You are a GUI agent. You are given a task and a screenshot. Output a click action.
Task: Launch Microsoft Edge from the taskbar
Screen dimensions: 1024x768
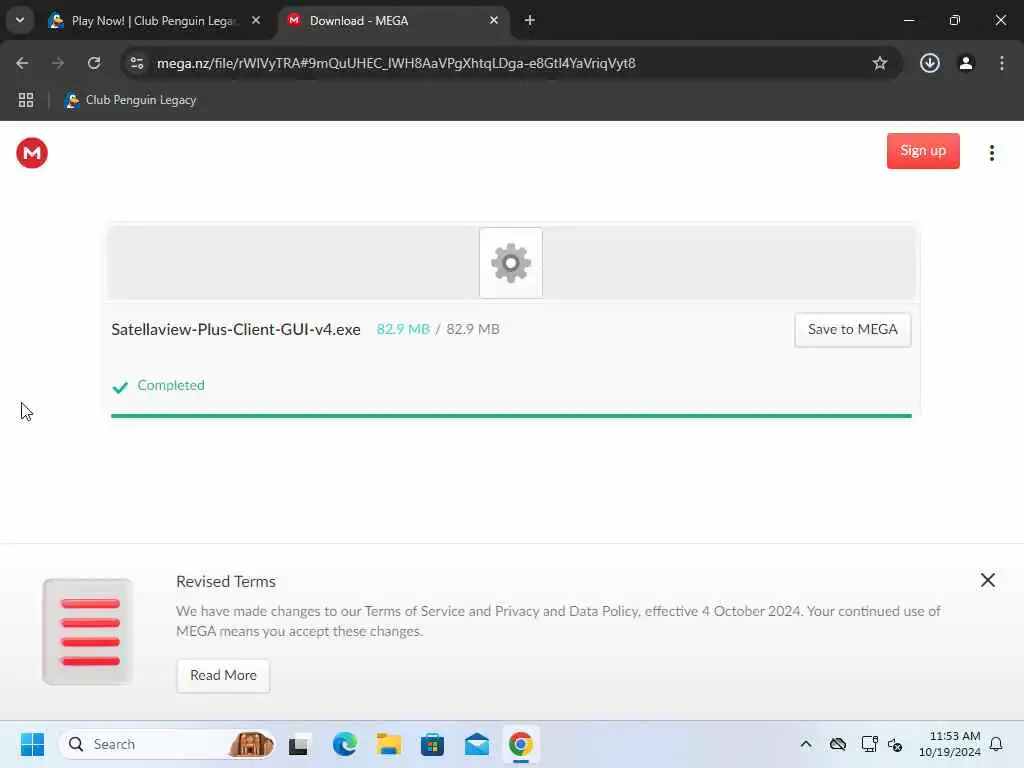pyautogui.click(x=344, y=744)
